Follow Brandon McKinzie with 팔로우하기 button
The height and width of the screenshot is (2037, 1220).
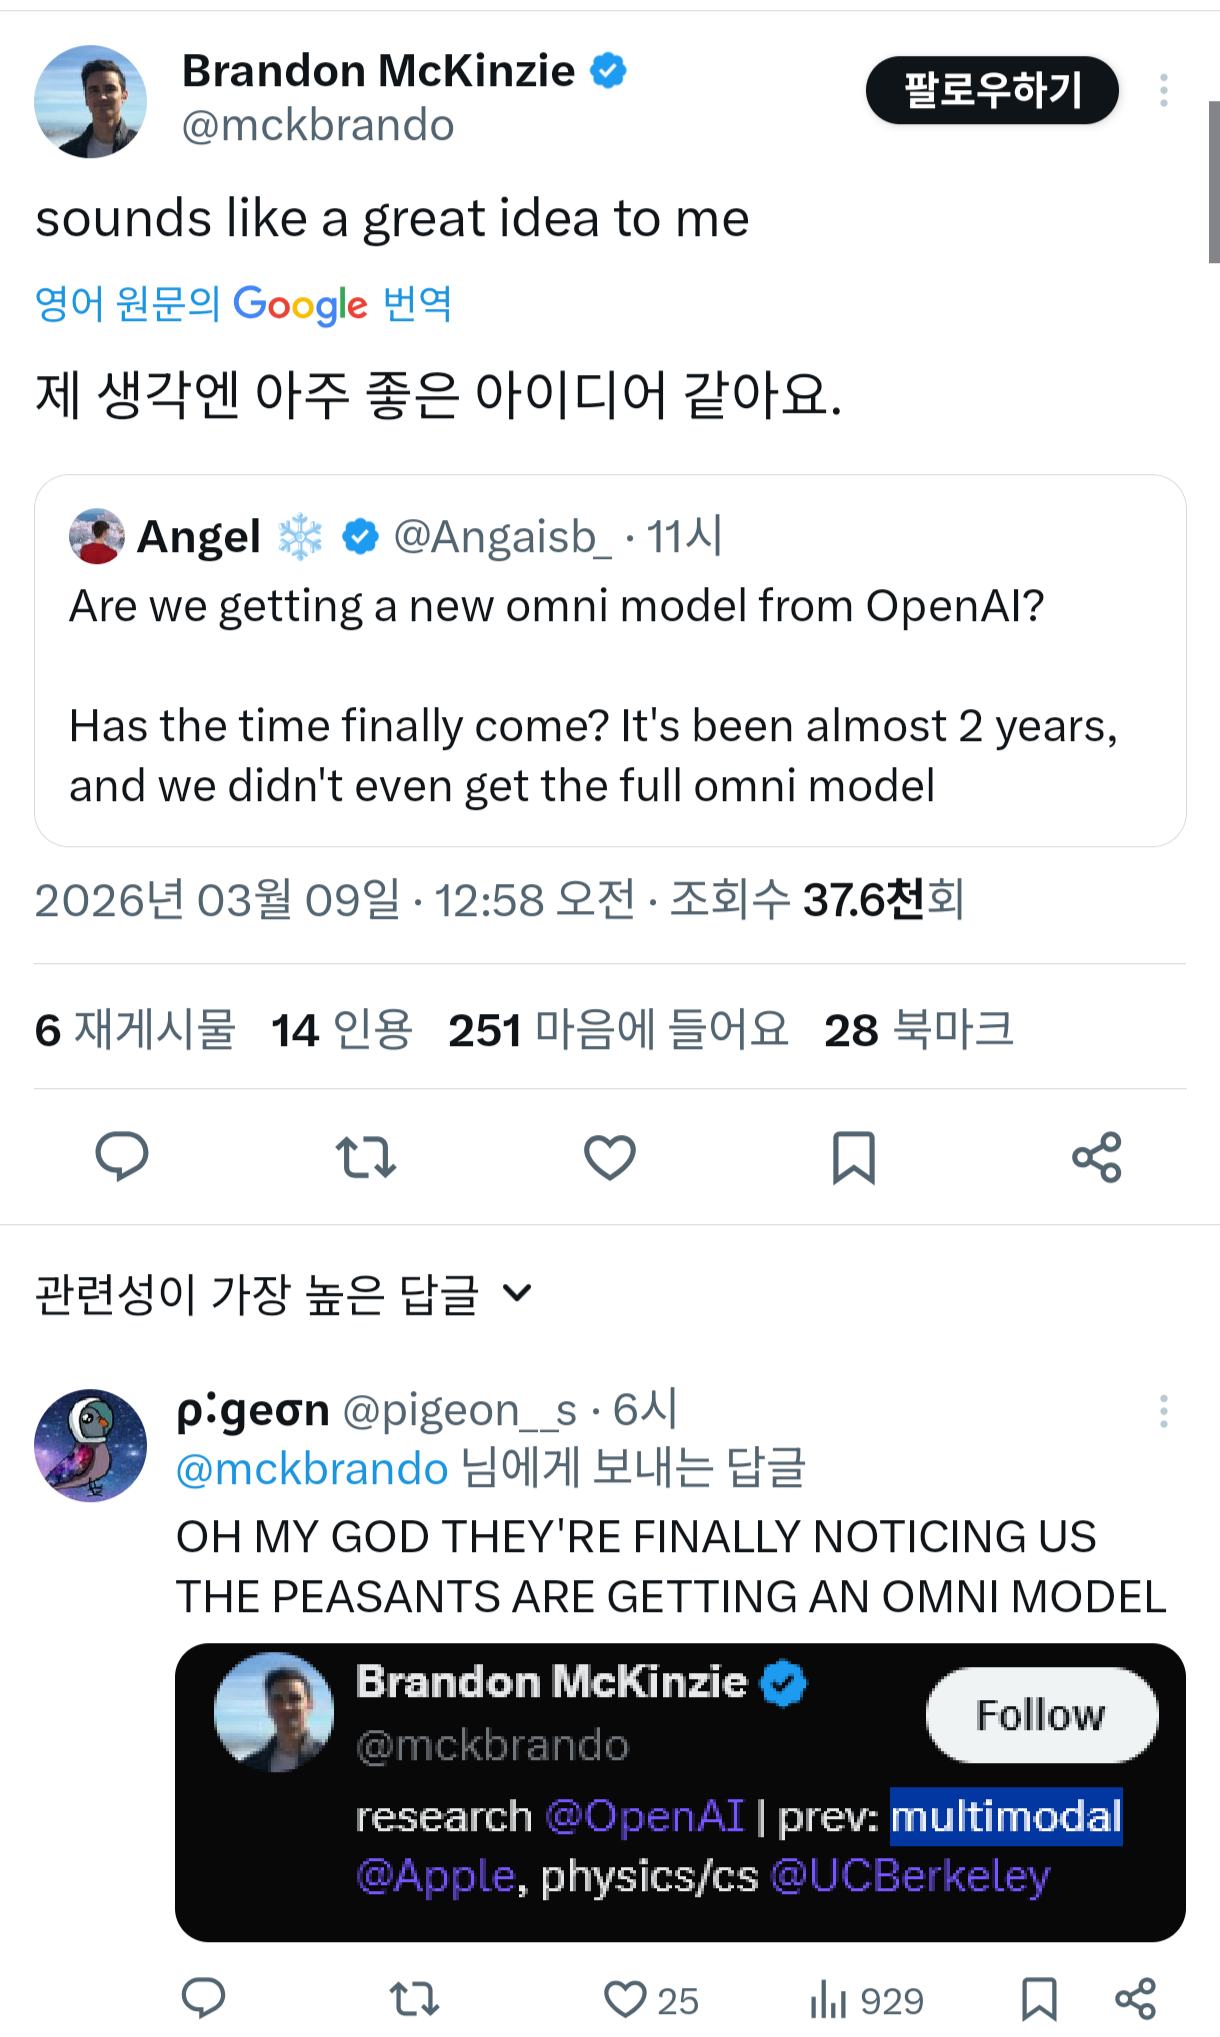pyautogui.click(x=992, y=90)
